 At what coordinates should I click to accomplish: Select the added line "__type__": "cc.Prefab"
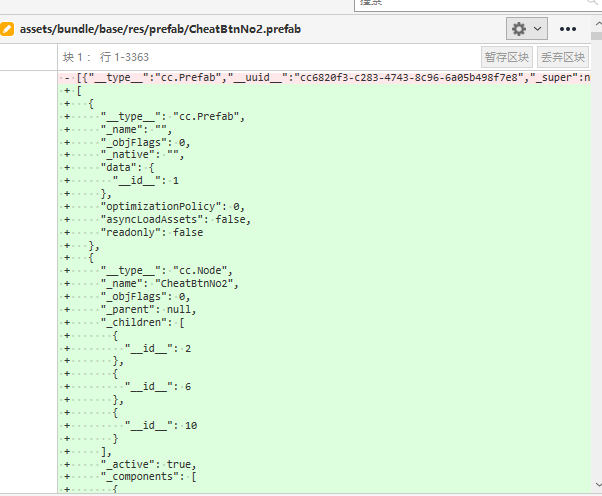(x=324, y=116)
